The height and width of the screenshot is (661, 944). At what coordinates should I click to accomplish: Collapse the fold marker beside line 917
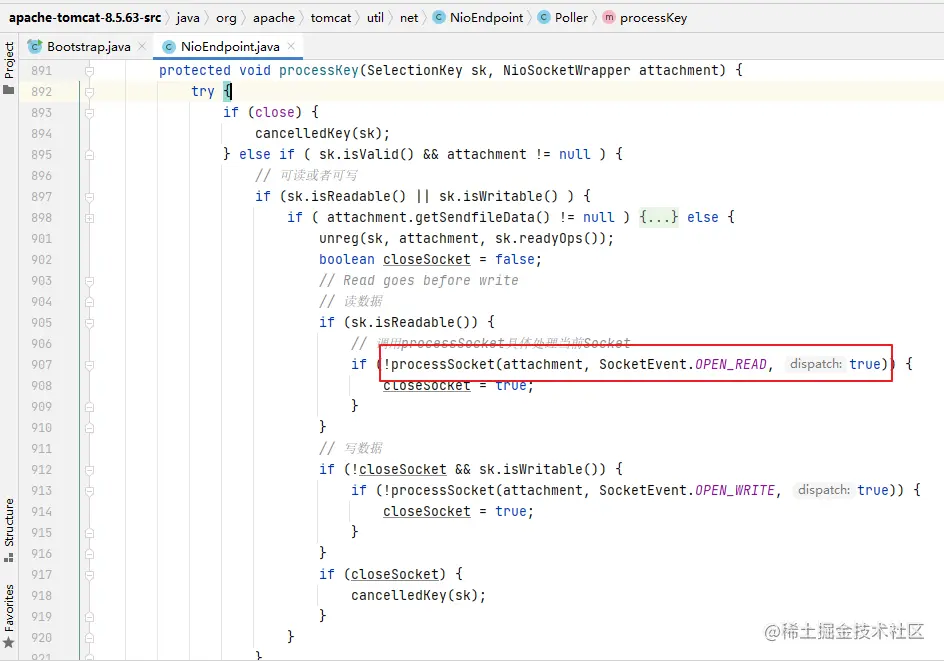(87, 573)
